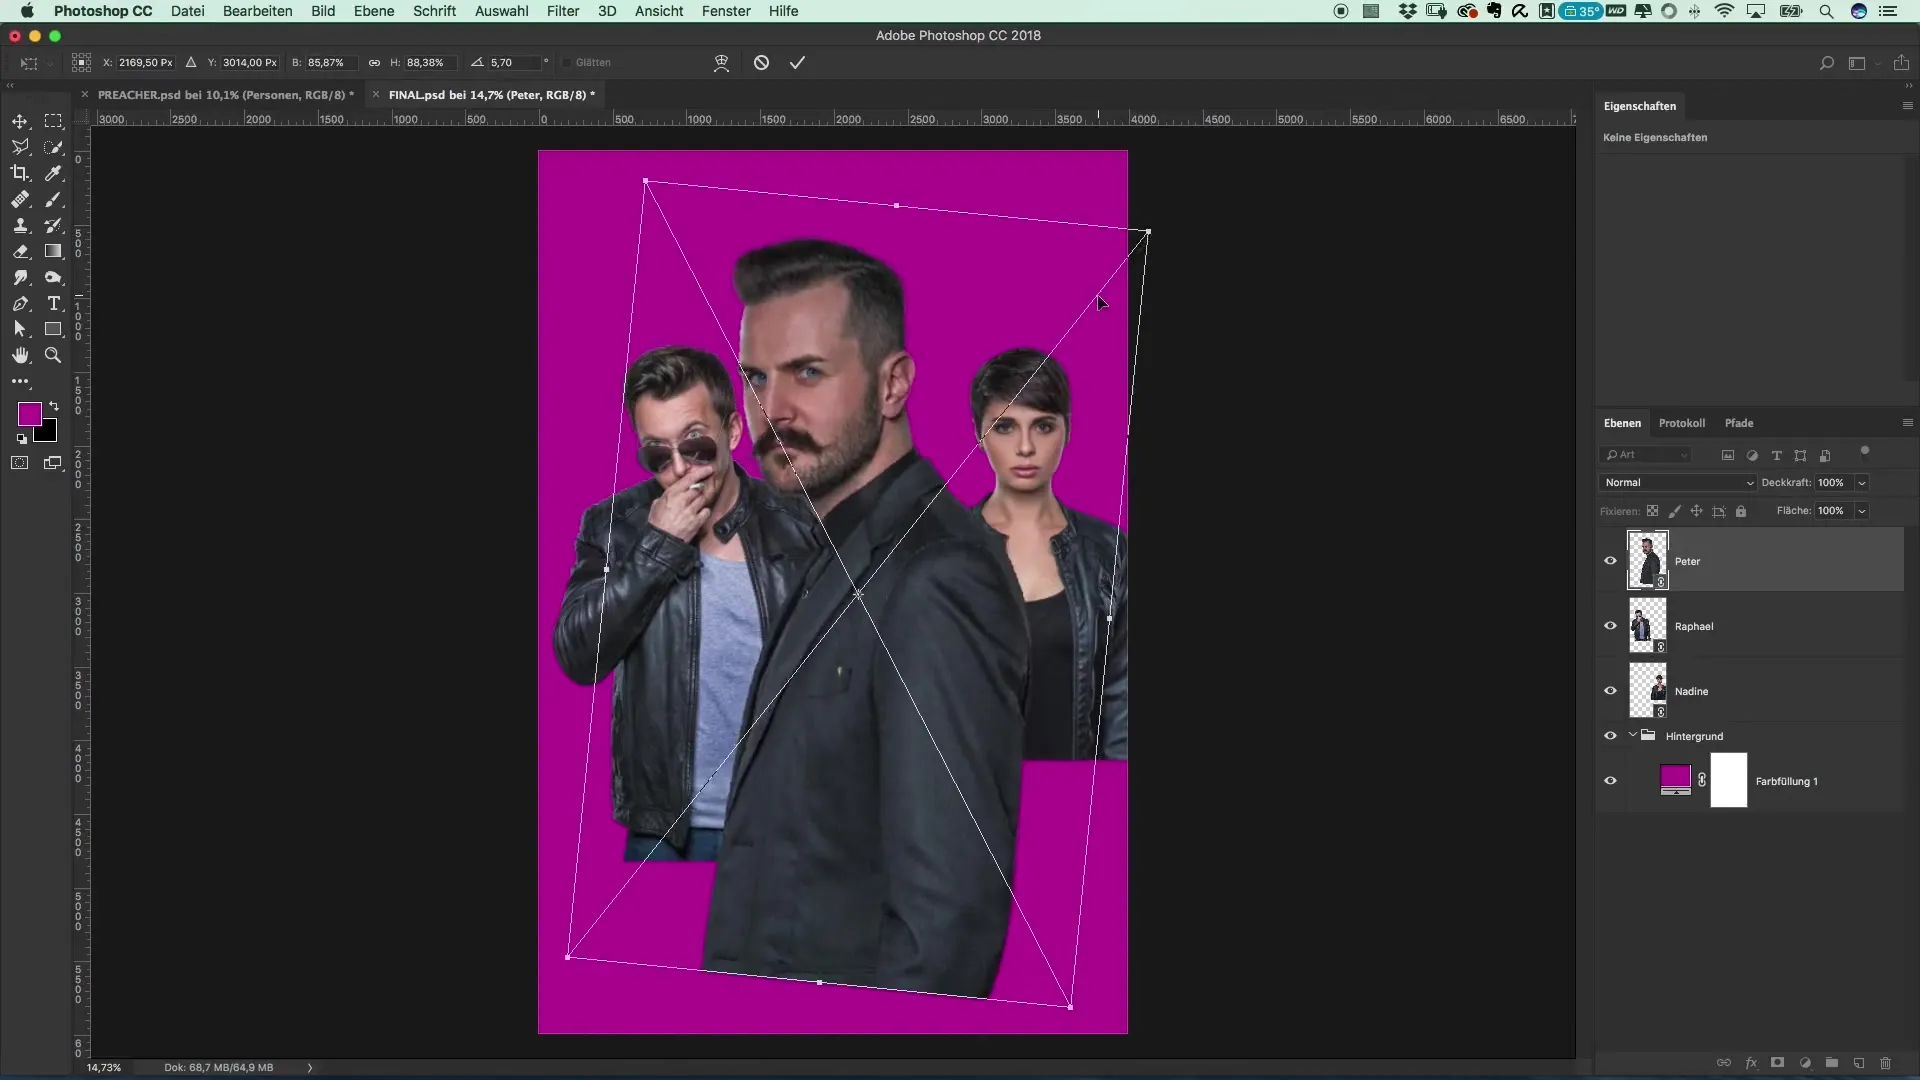Reset default foreground and background colors
The height and width of the screenshot is (1080, 1920).
point(22,439)
